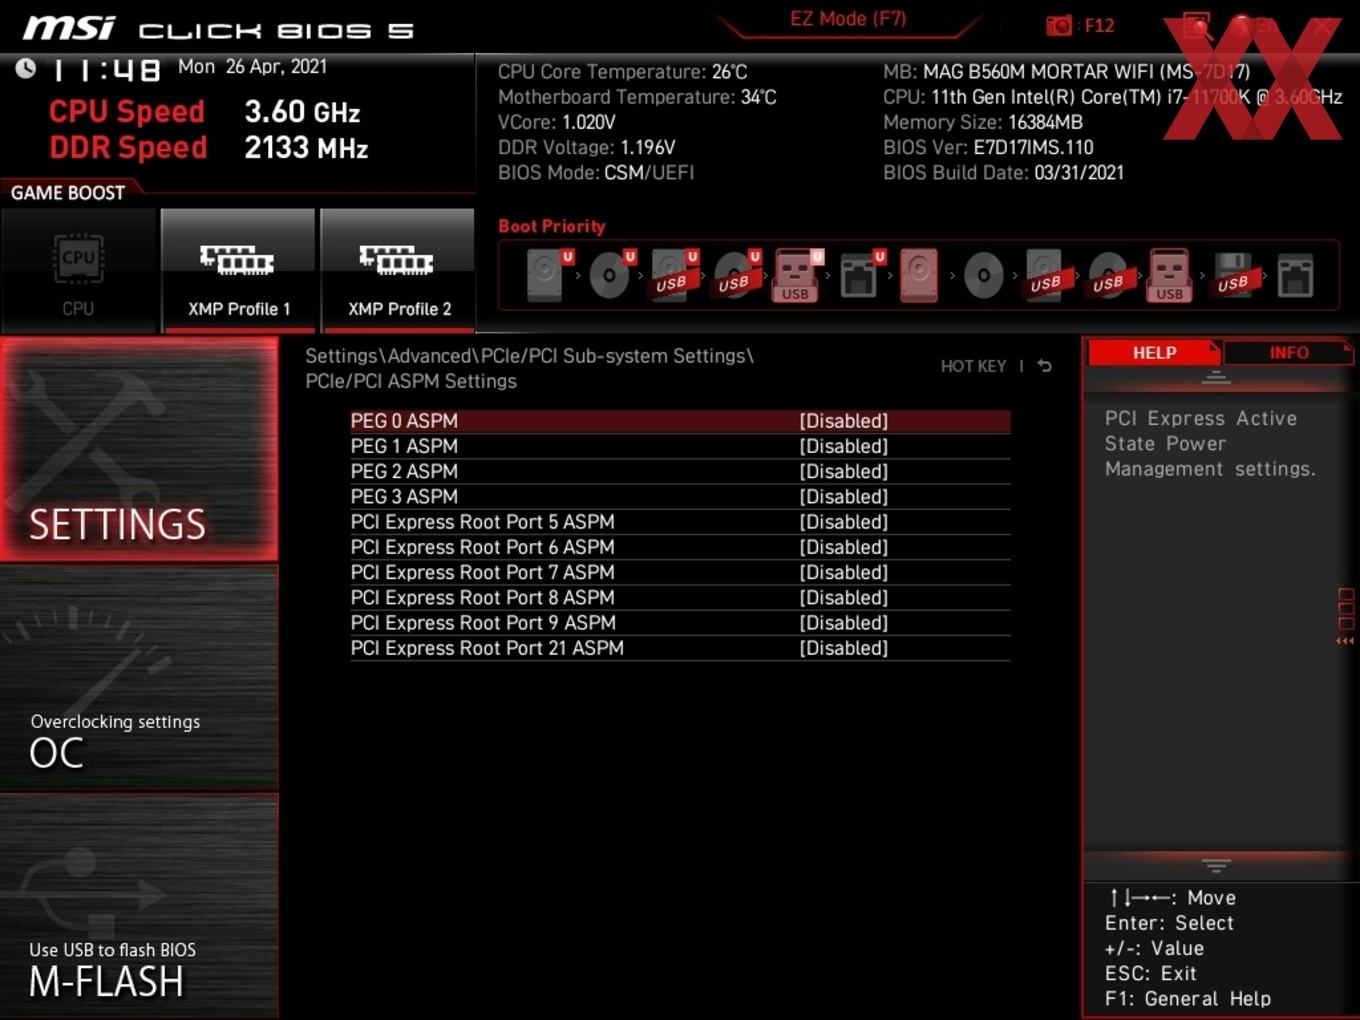Toggle the CPU Game Boost button
Viewport: 1360px width, 1020px height.
pos(78,270)
